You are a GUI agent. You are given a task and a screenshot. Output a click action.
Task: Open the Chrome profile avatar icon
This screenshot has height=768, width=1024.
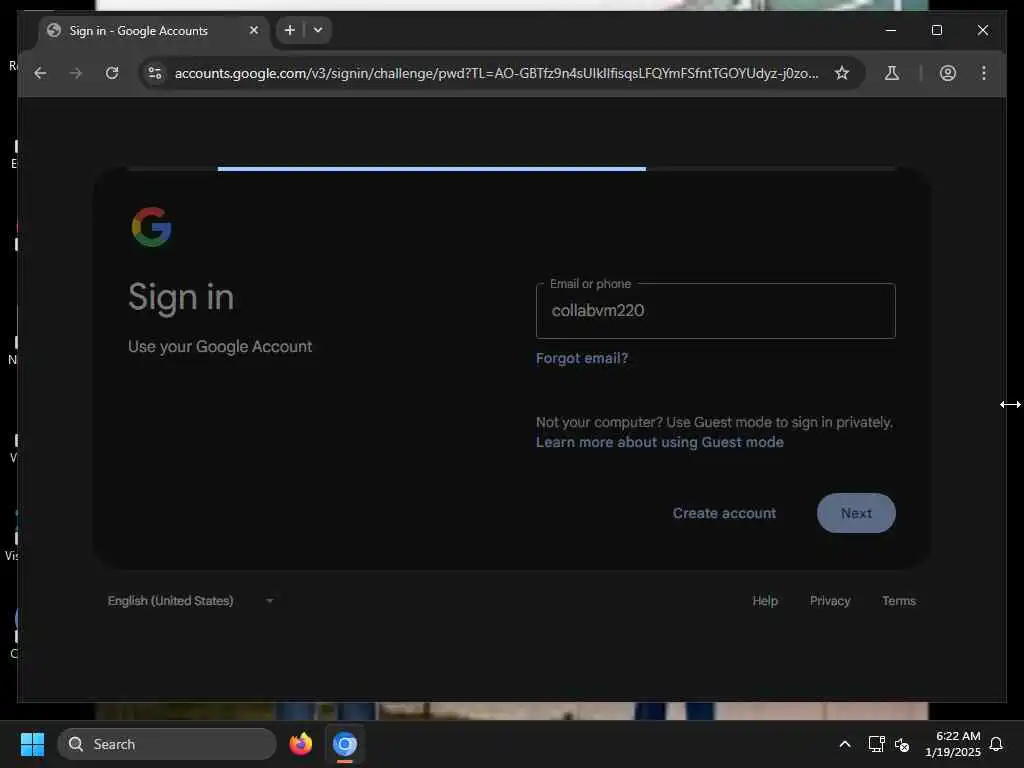click(948, 73)
